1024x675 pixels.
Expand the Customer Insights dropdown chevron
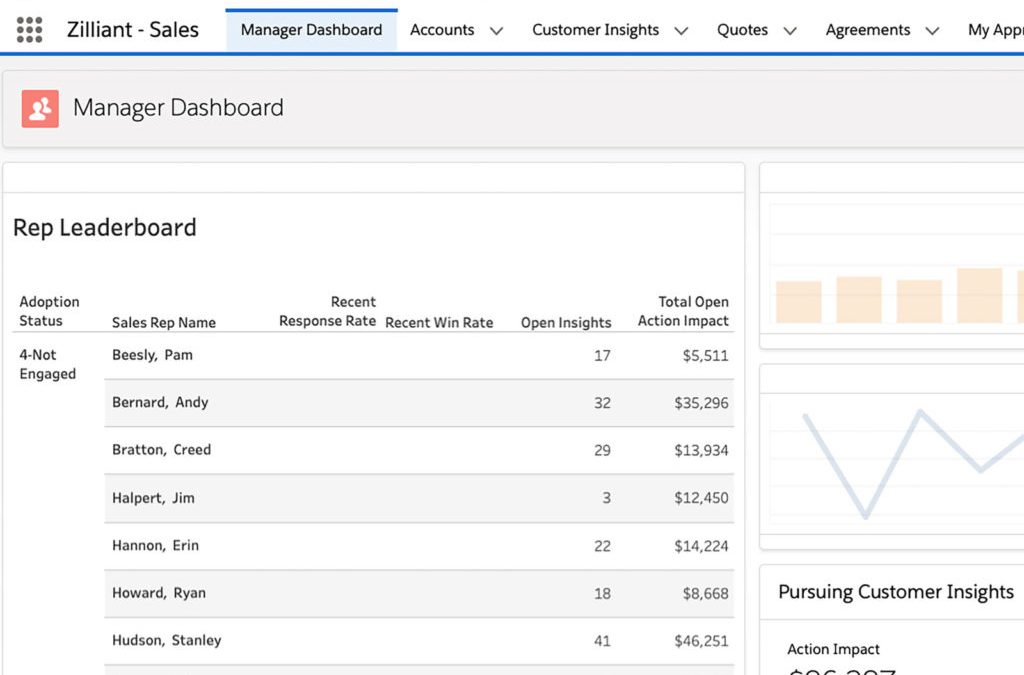(681, 31)
